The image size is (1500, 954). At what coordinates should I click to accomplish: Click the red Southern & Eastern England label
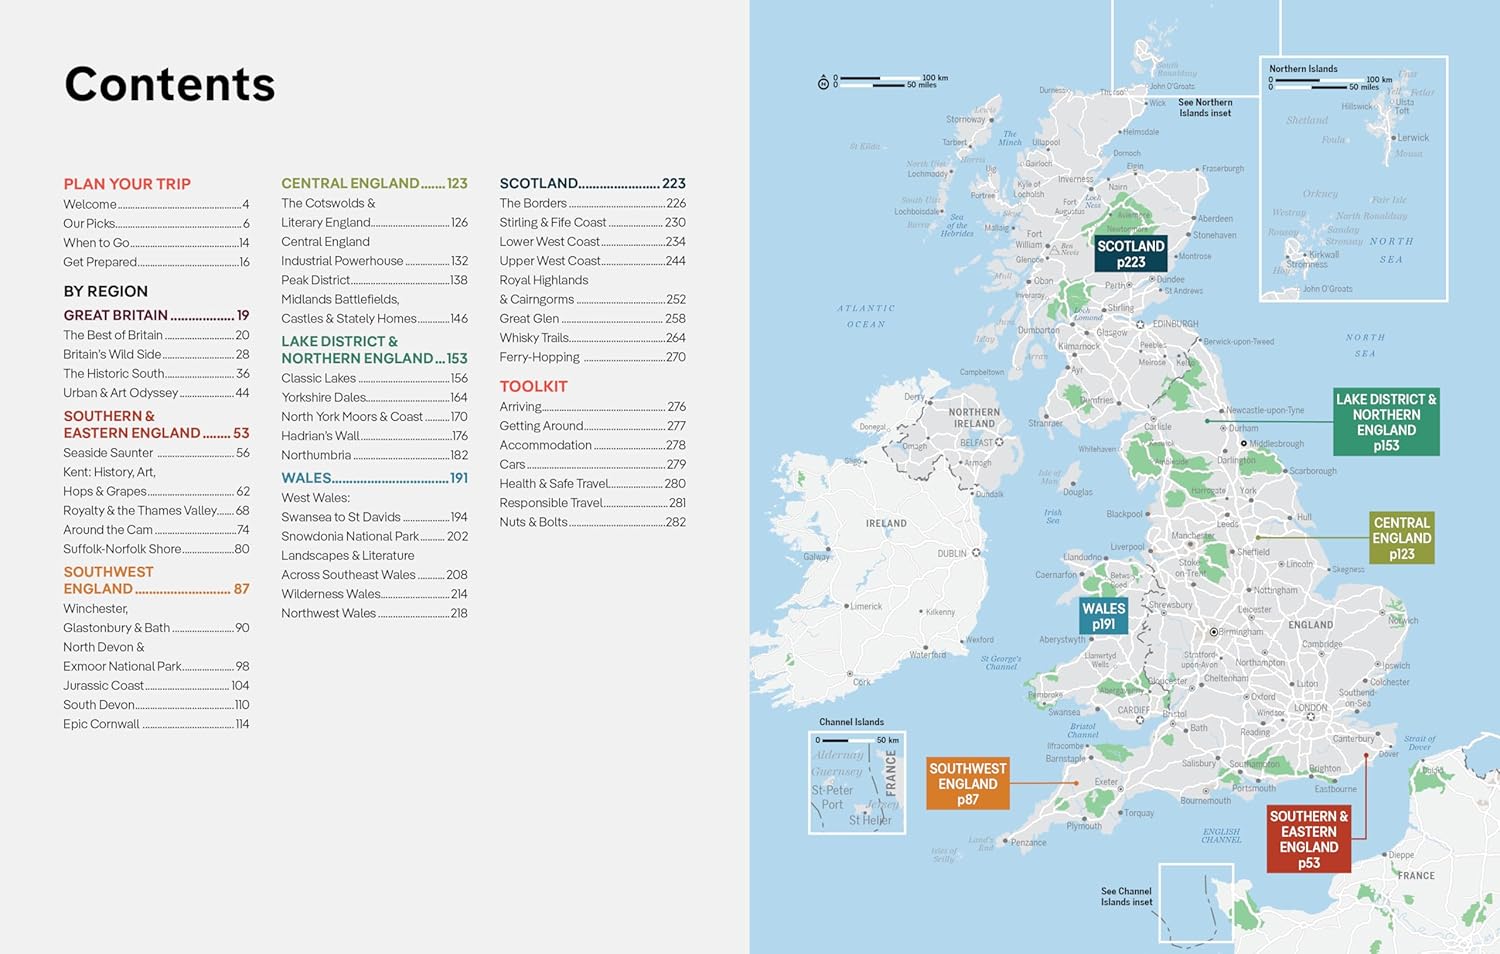[x=1308, y=839]
